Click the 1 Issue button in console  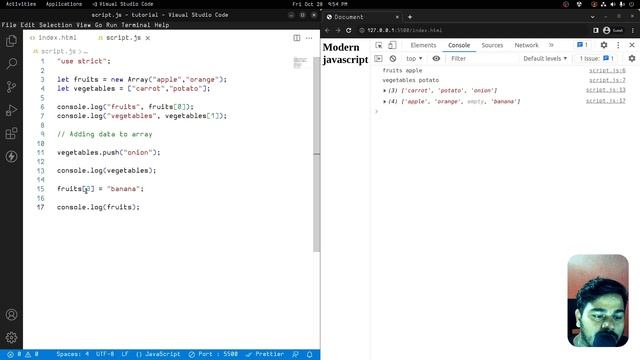point(596,59)
